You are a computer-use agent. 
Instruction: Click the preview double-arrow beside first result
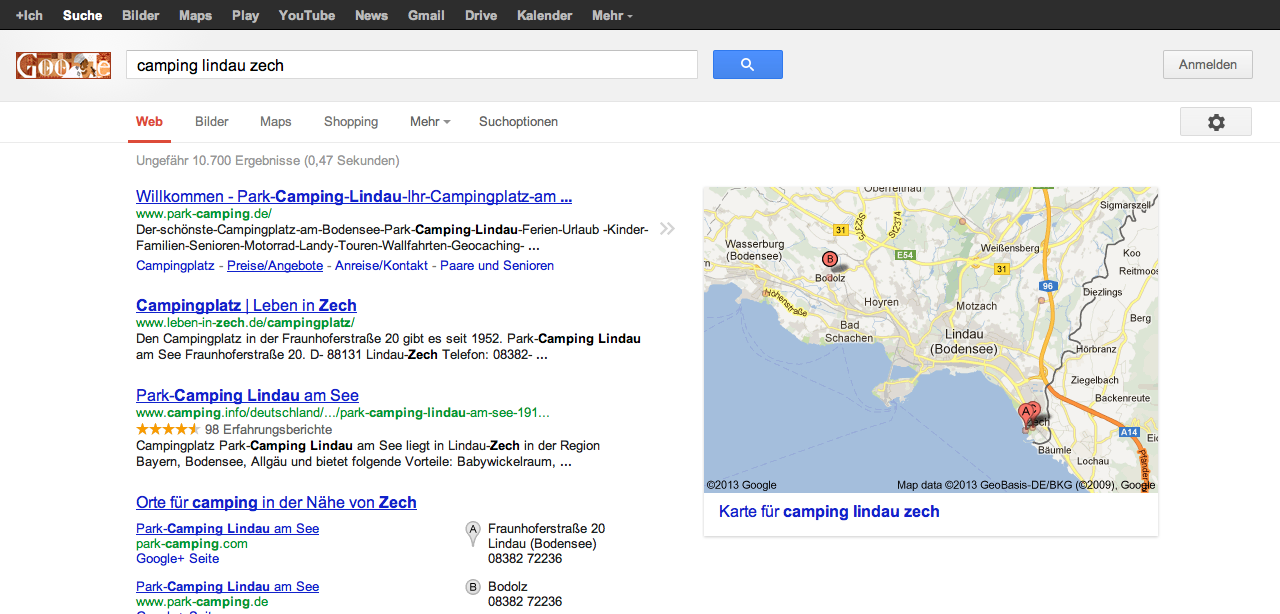click(x=667, y=229)
